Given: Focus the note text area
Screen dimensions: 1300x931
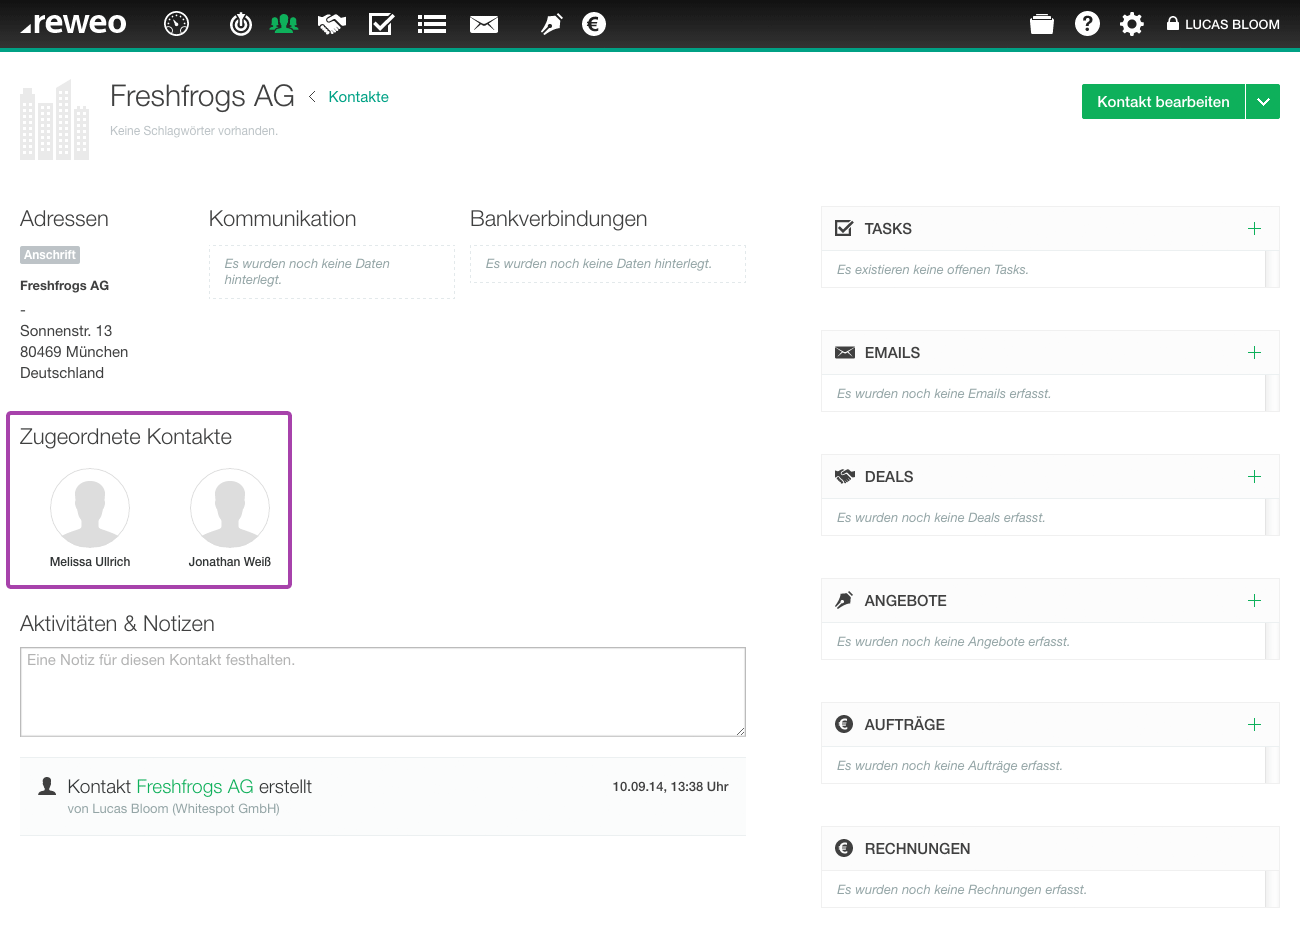Looking at the screenshot, I should [x=383, y=692].
